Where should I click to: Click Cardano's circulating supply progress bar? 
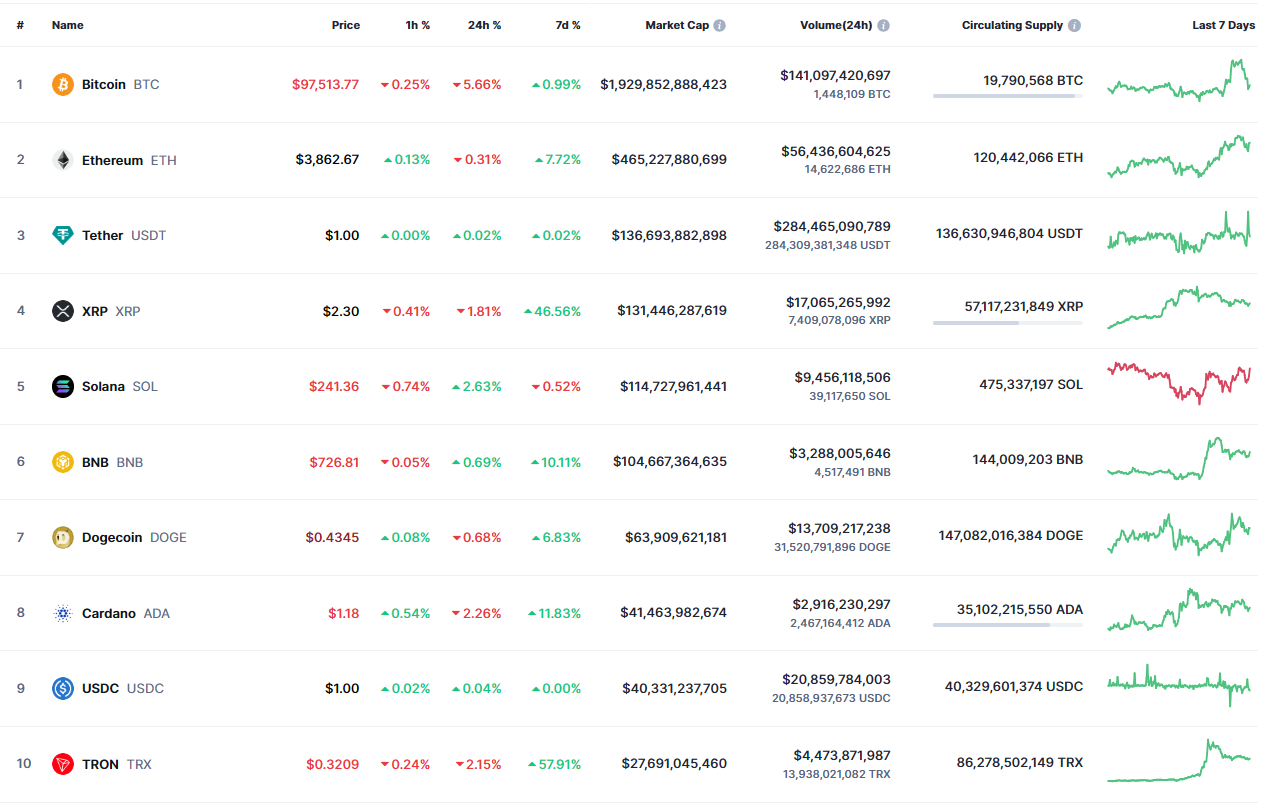(x=1008, y=625)
